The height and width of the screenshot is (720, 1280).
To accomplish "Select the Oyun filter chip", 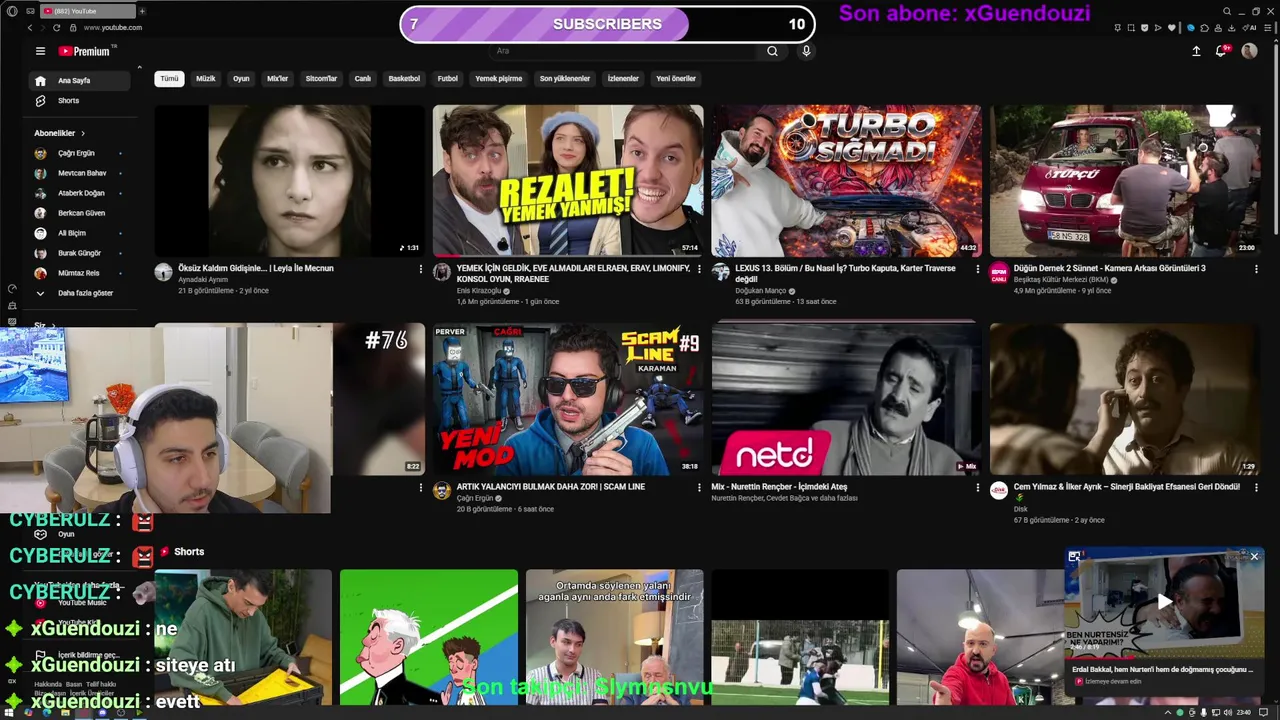I will [x=241, y=78].
